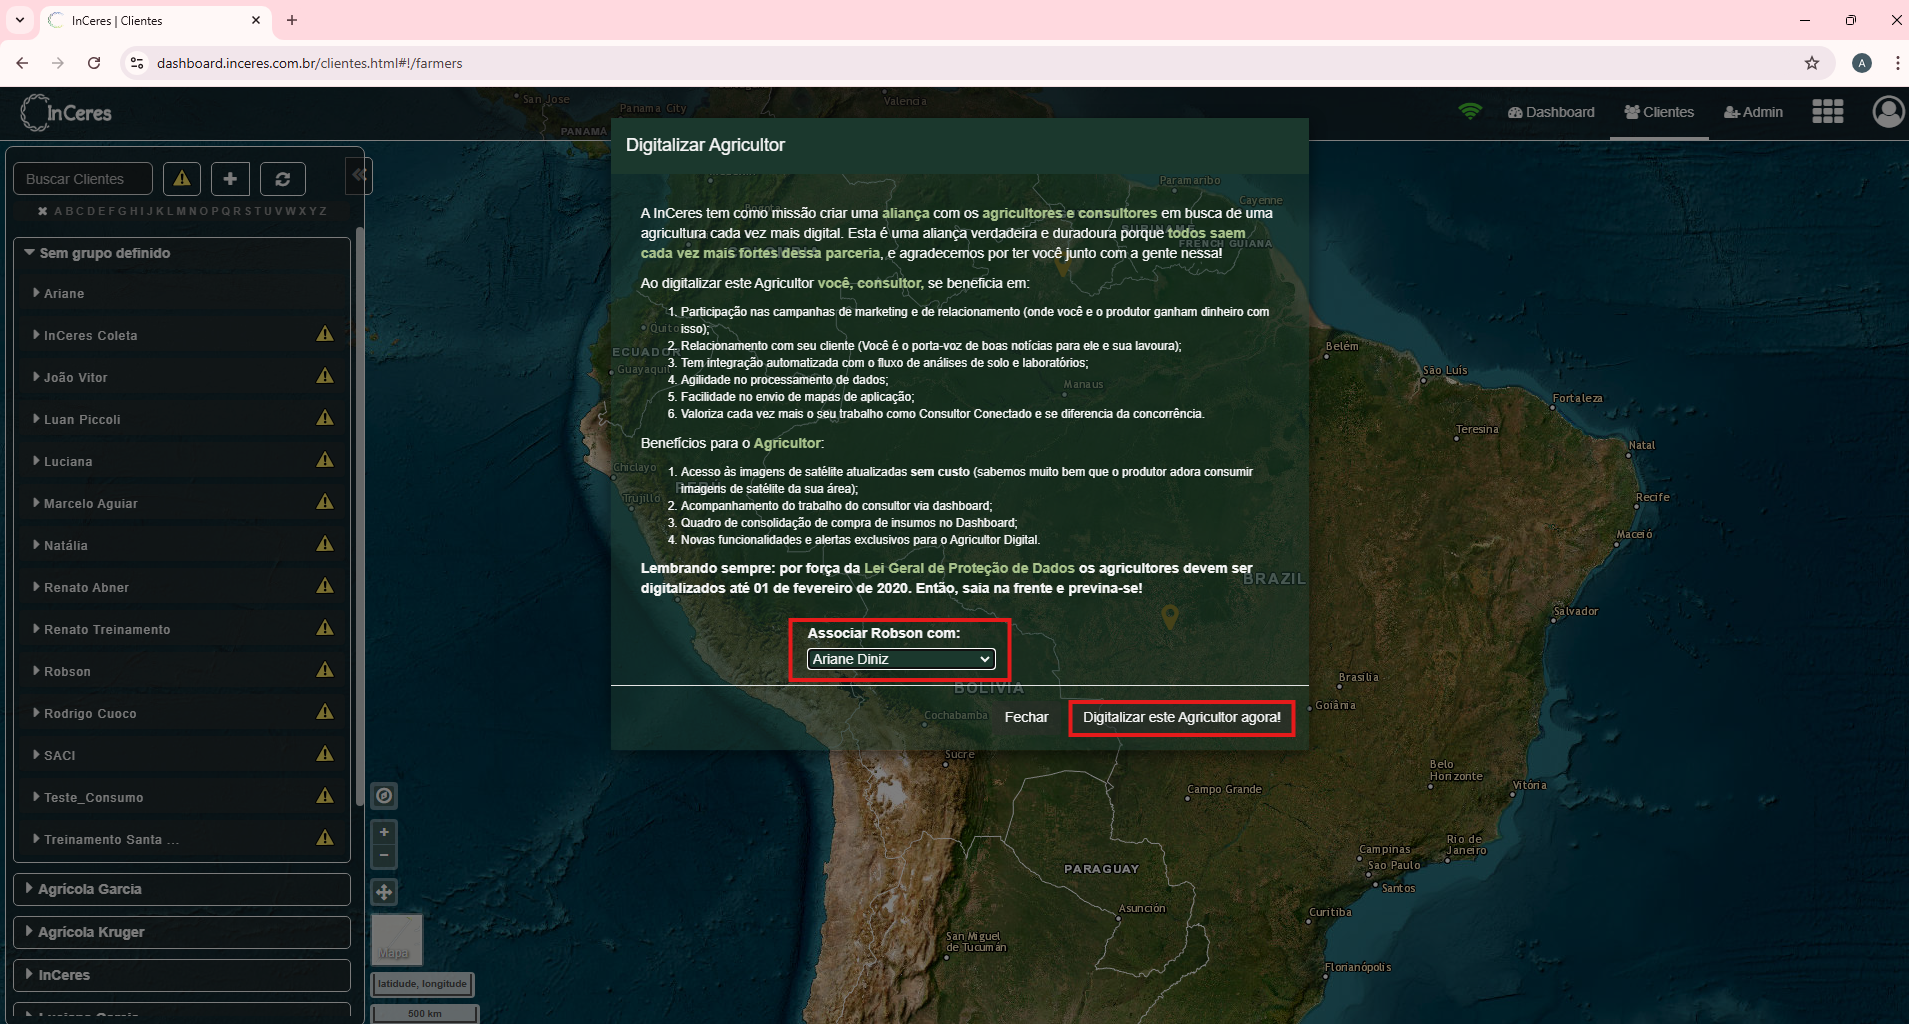
Task: Click the warning filter button in sidebar toolbar
Action: 182,179
